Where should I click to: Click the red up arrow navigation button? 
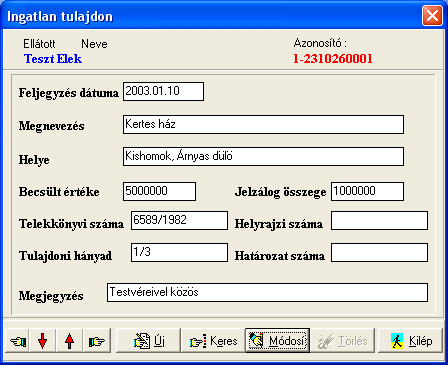(x=69, y=340)
